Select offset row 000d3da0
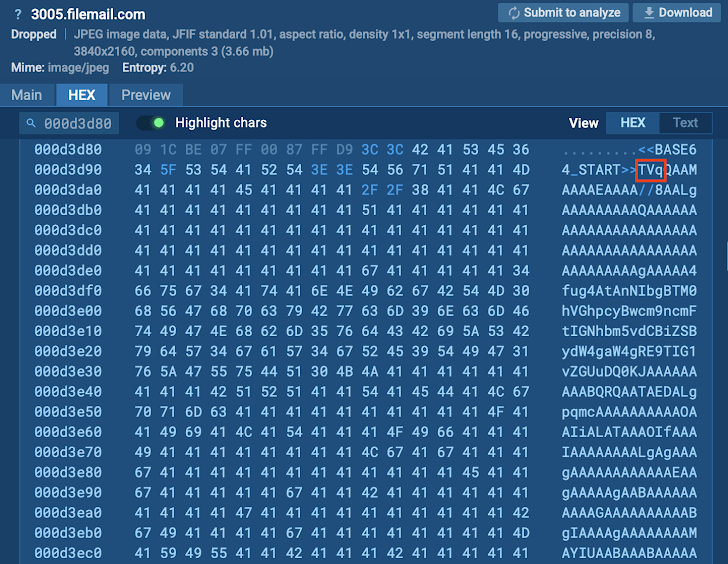This screenshot has width=728, height=564. point(68,190)
